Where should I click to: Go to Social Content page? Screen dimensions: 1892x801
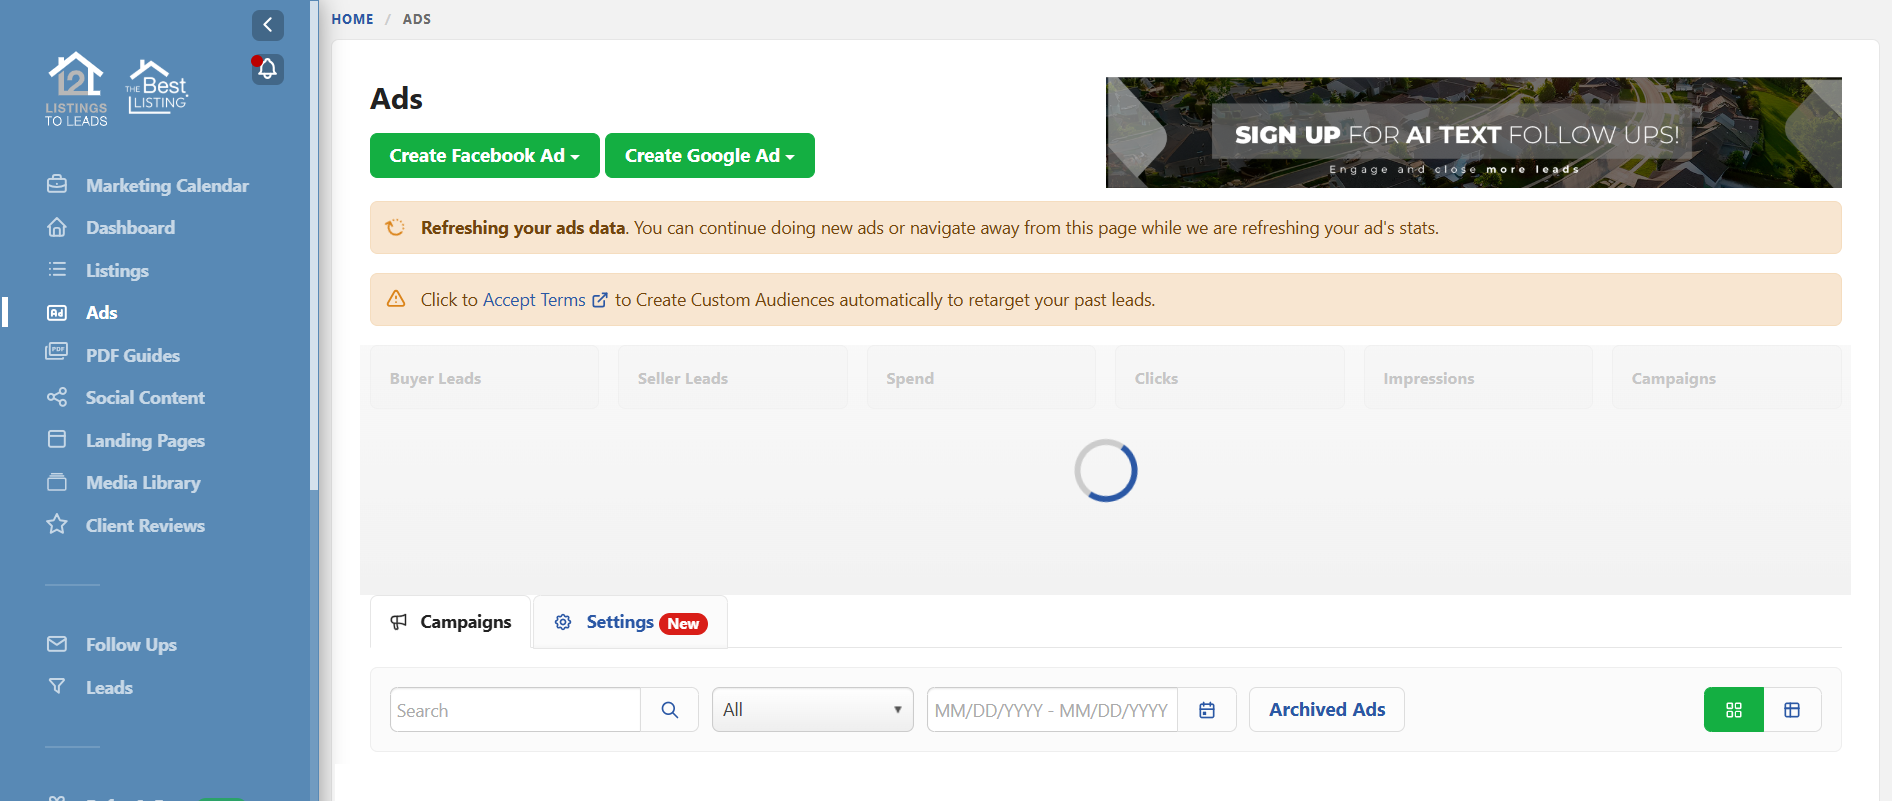pos(144,398)
